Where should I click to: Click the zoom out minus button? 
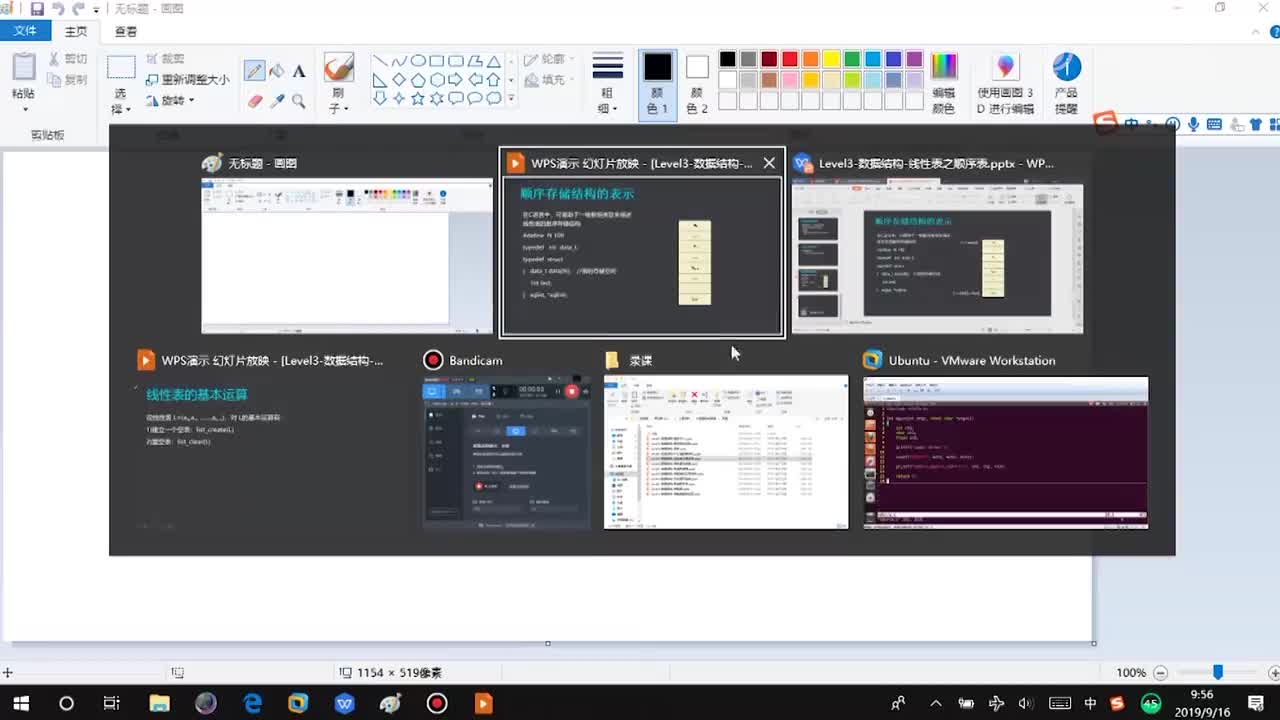pos(1160,673)
